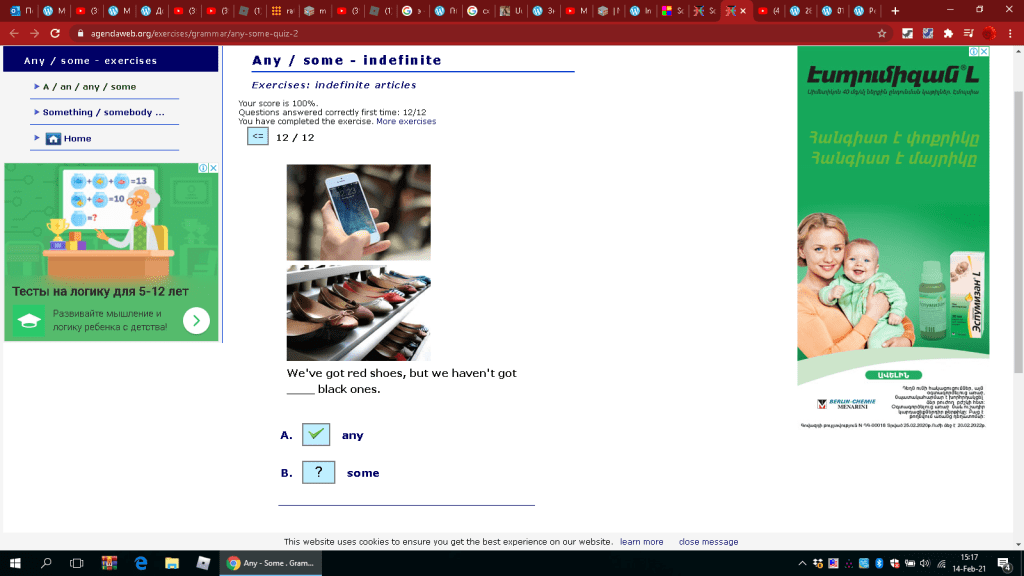Open the Chrome three-dot menu
This screenshot has width=1024, height=576.
point(1009,33)
